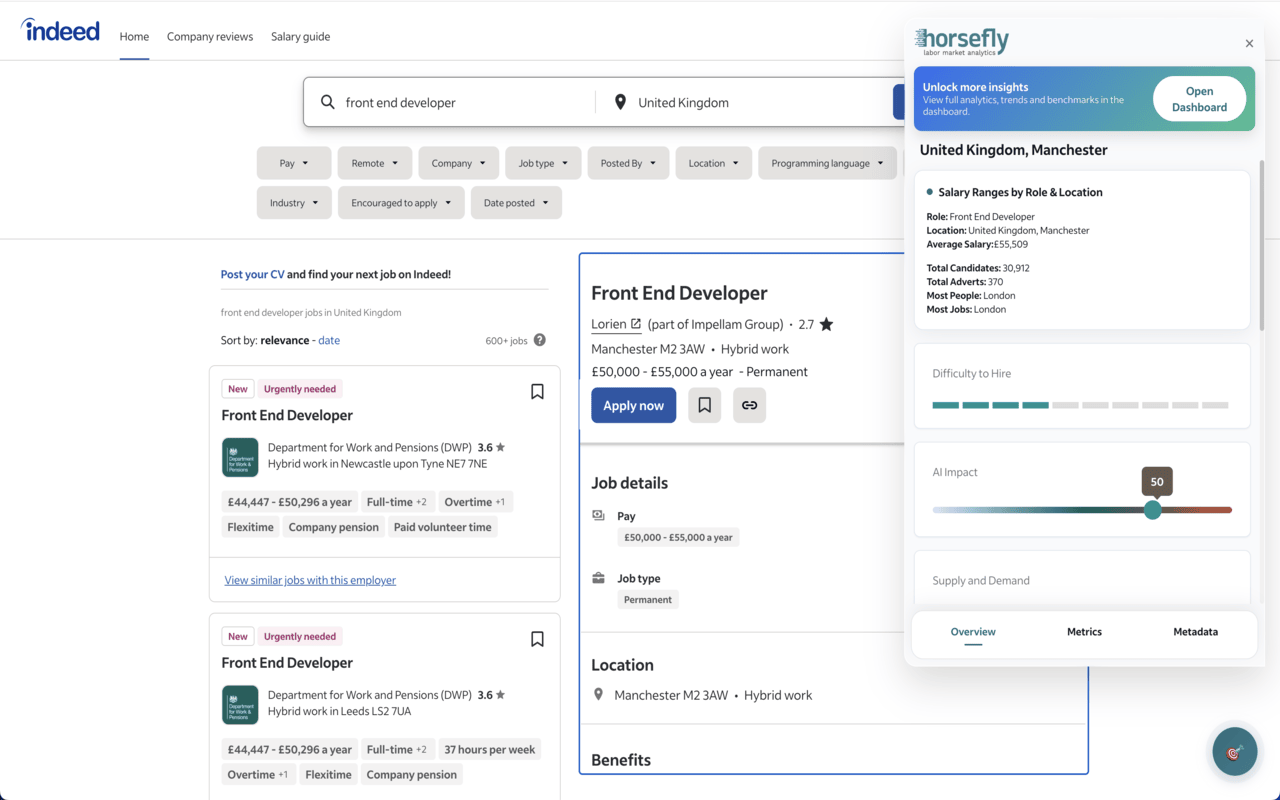Open the Newcastle Front End Developer job title
This screenshot has width=1280, height=800.
point(287,415)
